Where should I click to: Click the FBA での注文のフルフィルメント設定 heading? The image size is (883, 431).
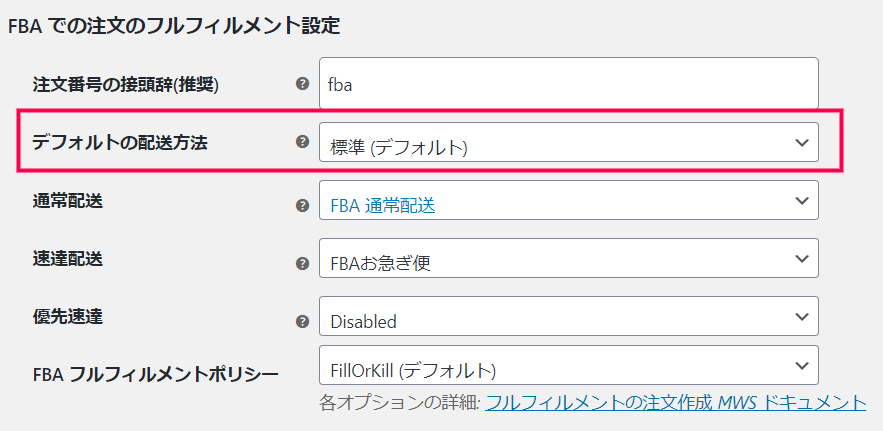pos(175,26)
